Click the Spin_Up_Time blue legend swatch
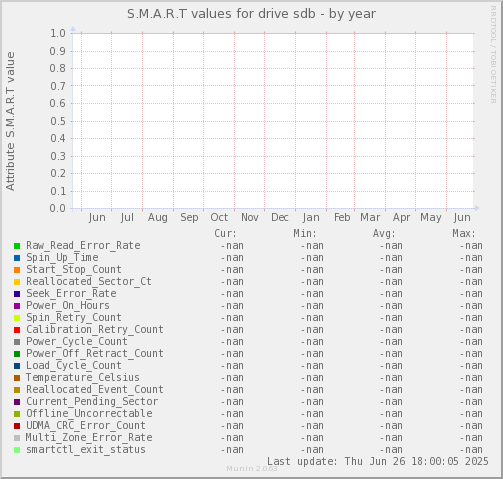Screen dimensions: 503x479 [17, 258]
